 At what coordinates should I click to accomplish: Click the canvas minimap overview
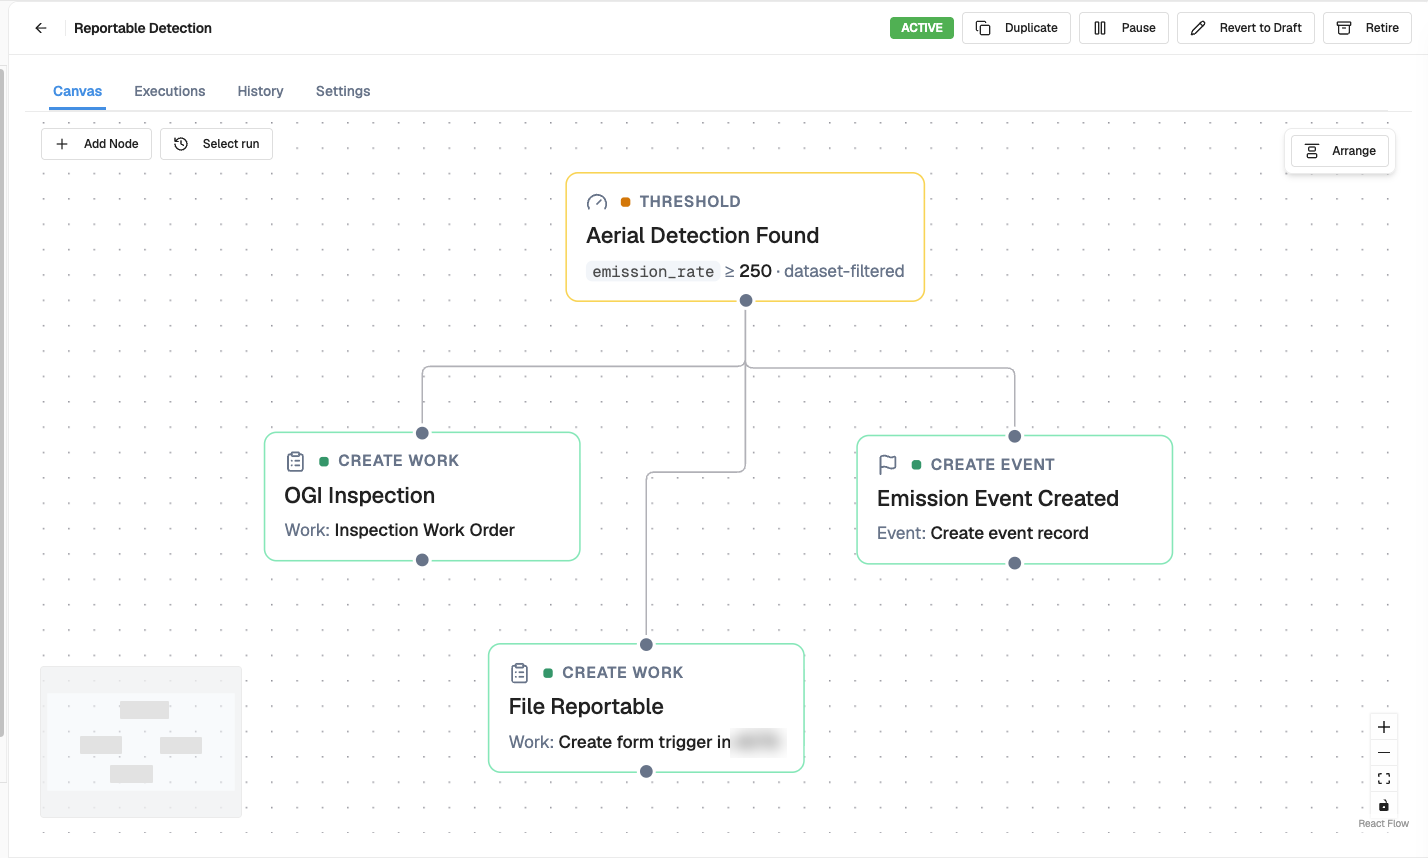coord(141,742)
